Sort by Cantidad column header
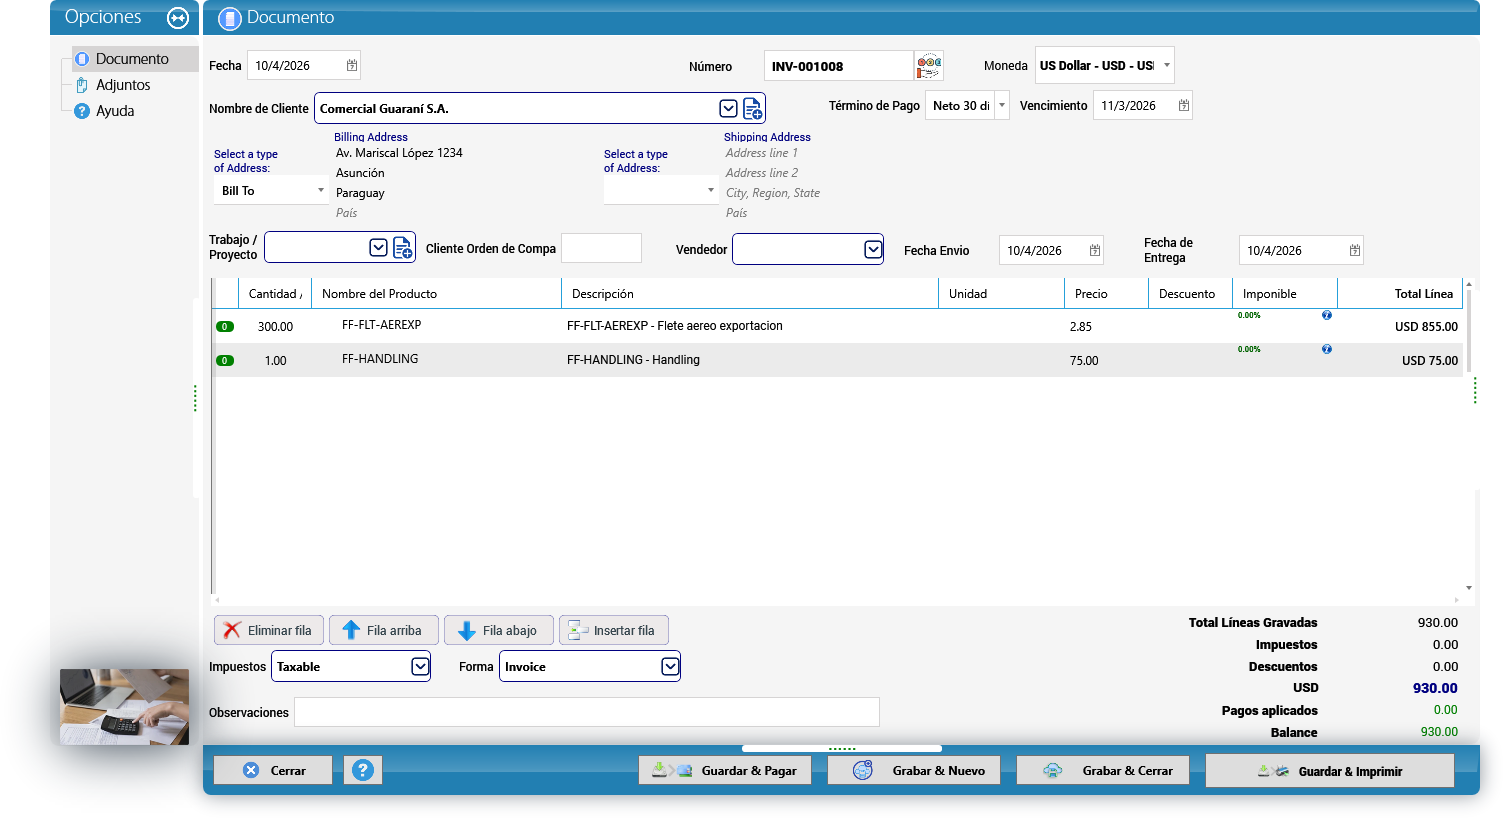This screenshot has width=1503, height=818. [275, 294]
